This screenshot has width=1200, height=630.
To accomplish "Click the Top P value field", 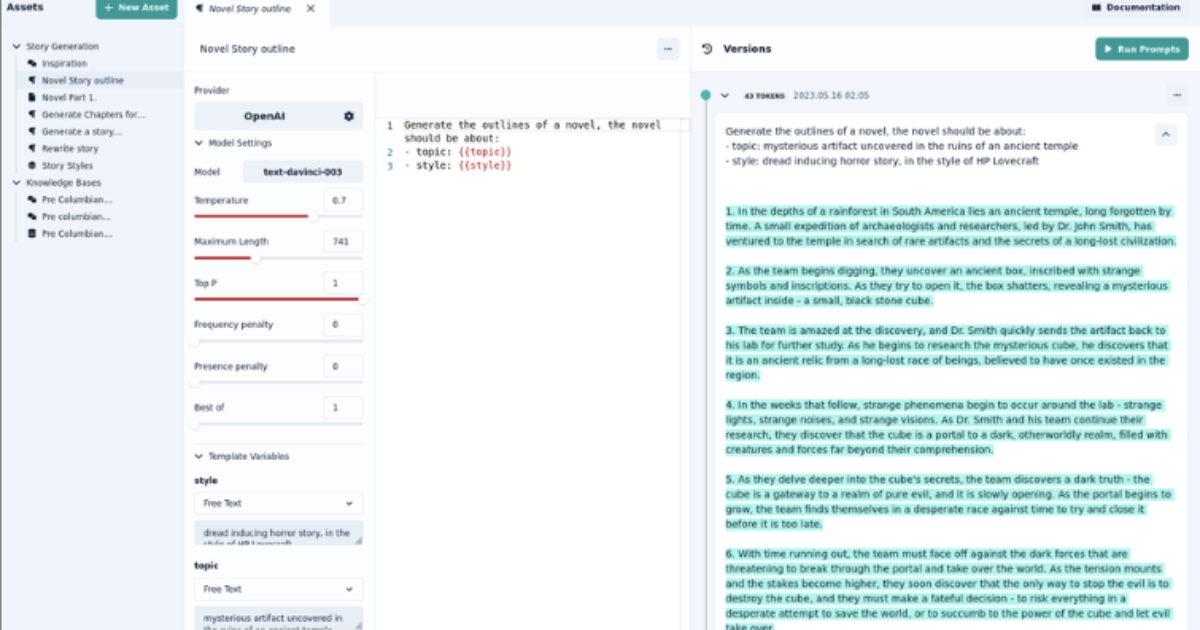I will click(x=343, y=284).
